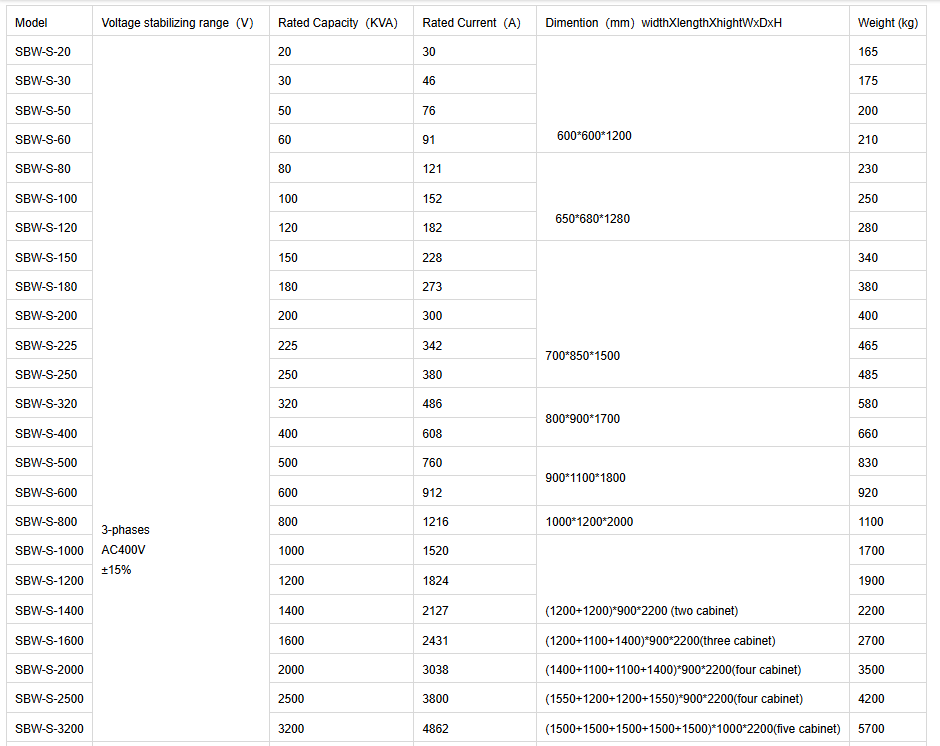Click the 4862 rated current value

click(435, 729)
